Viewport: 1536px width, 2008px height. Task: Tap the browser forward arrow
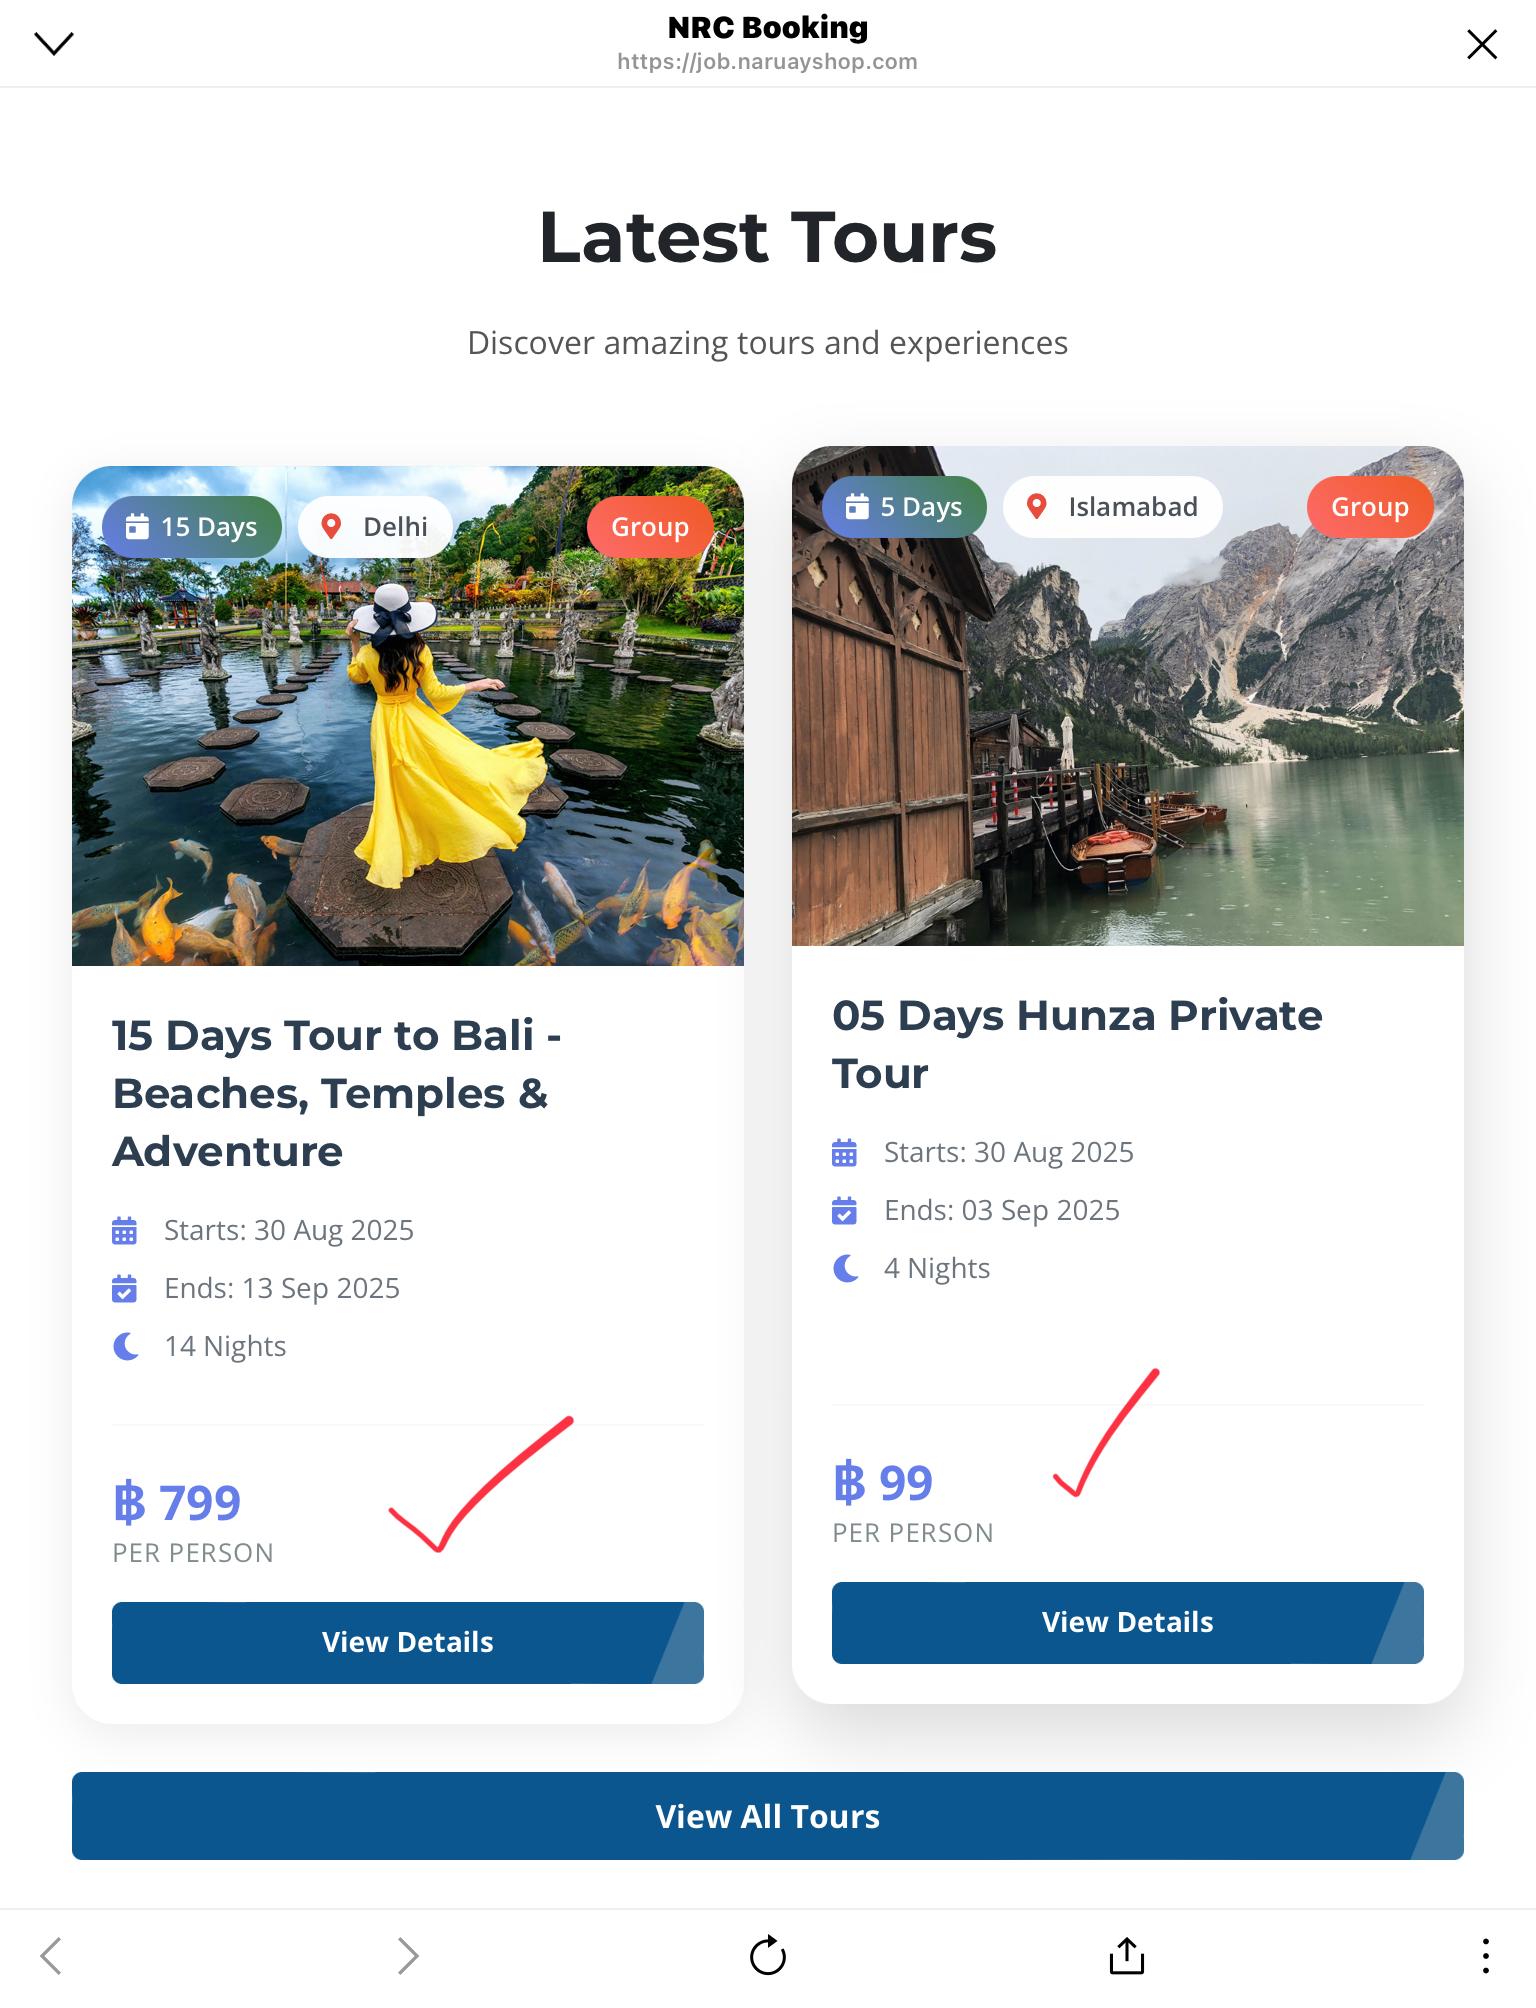pyautogui.click(x=407, y=1955)
